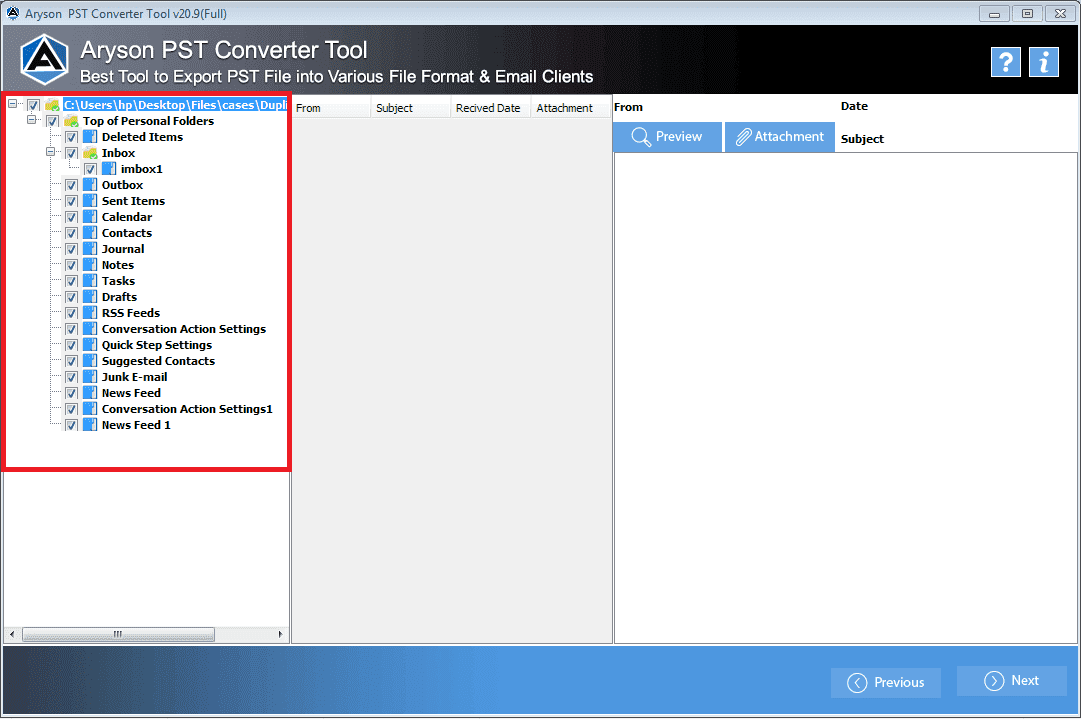Open the Help question mark icon
This screenshot has height=719, width=1081.
pos(1005,63)
